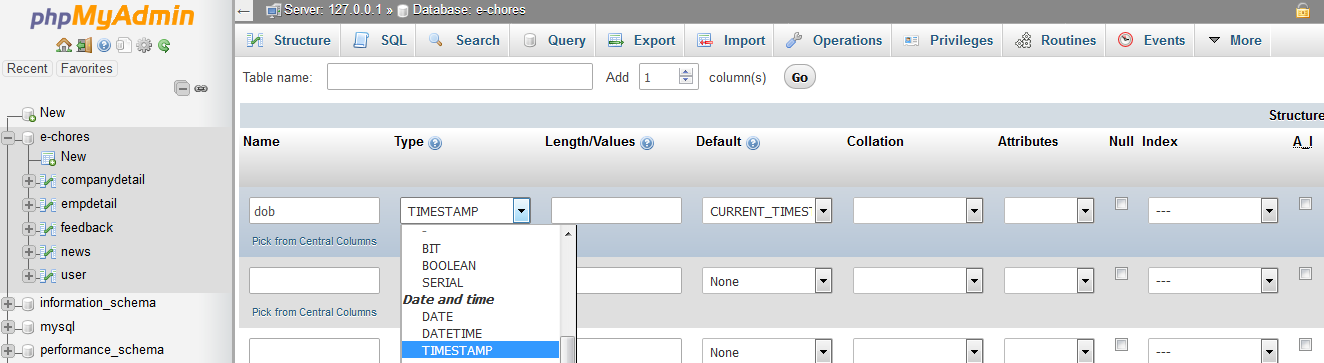Open the Privileges tab
Image resolution: width=1324 pixels, height=363 pixels.
click(x=948, y=40)
